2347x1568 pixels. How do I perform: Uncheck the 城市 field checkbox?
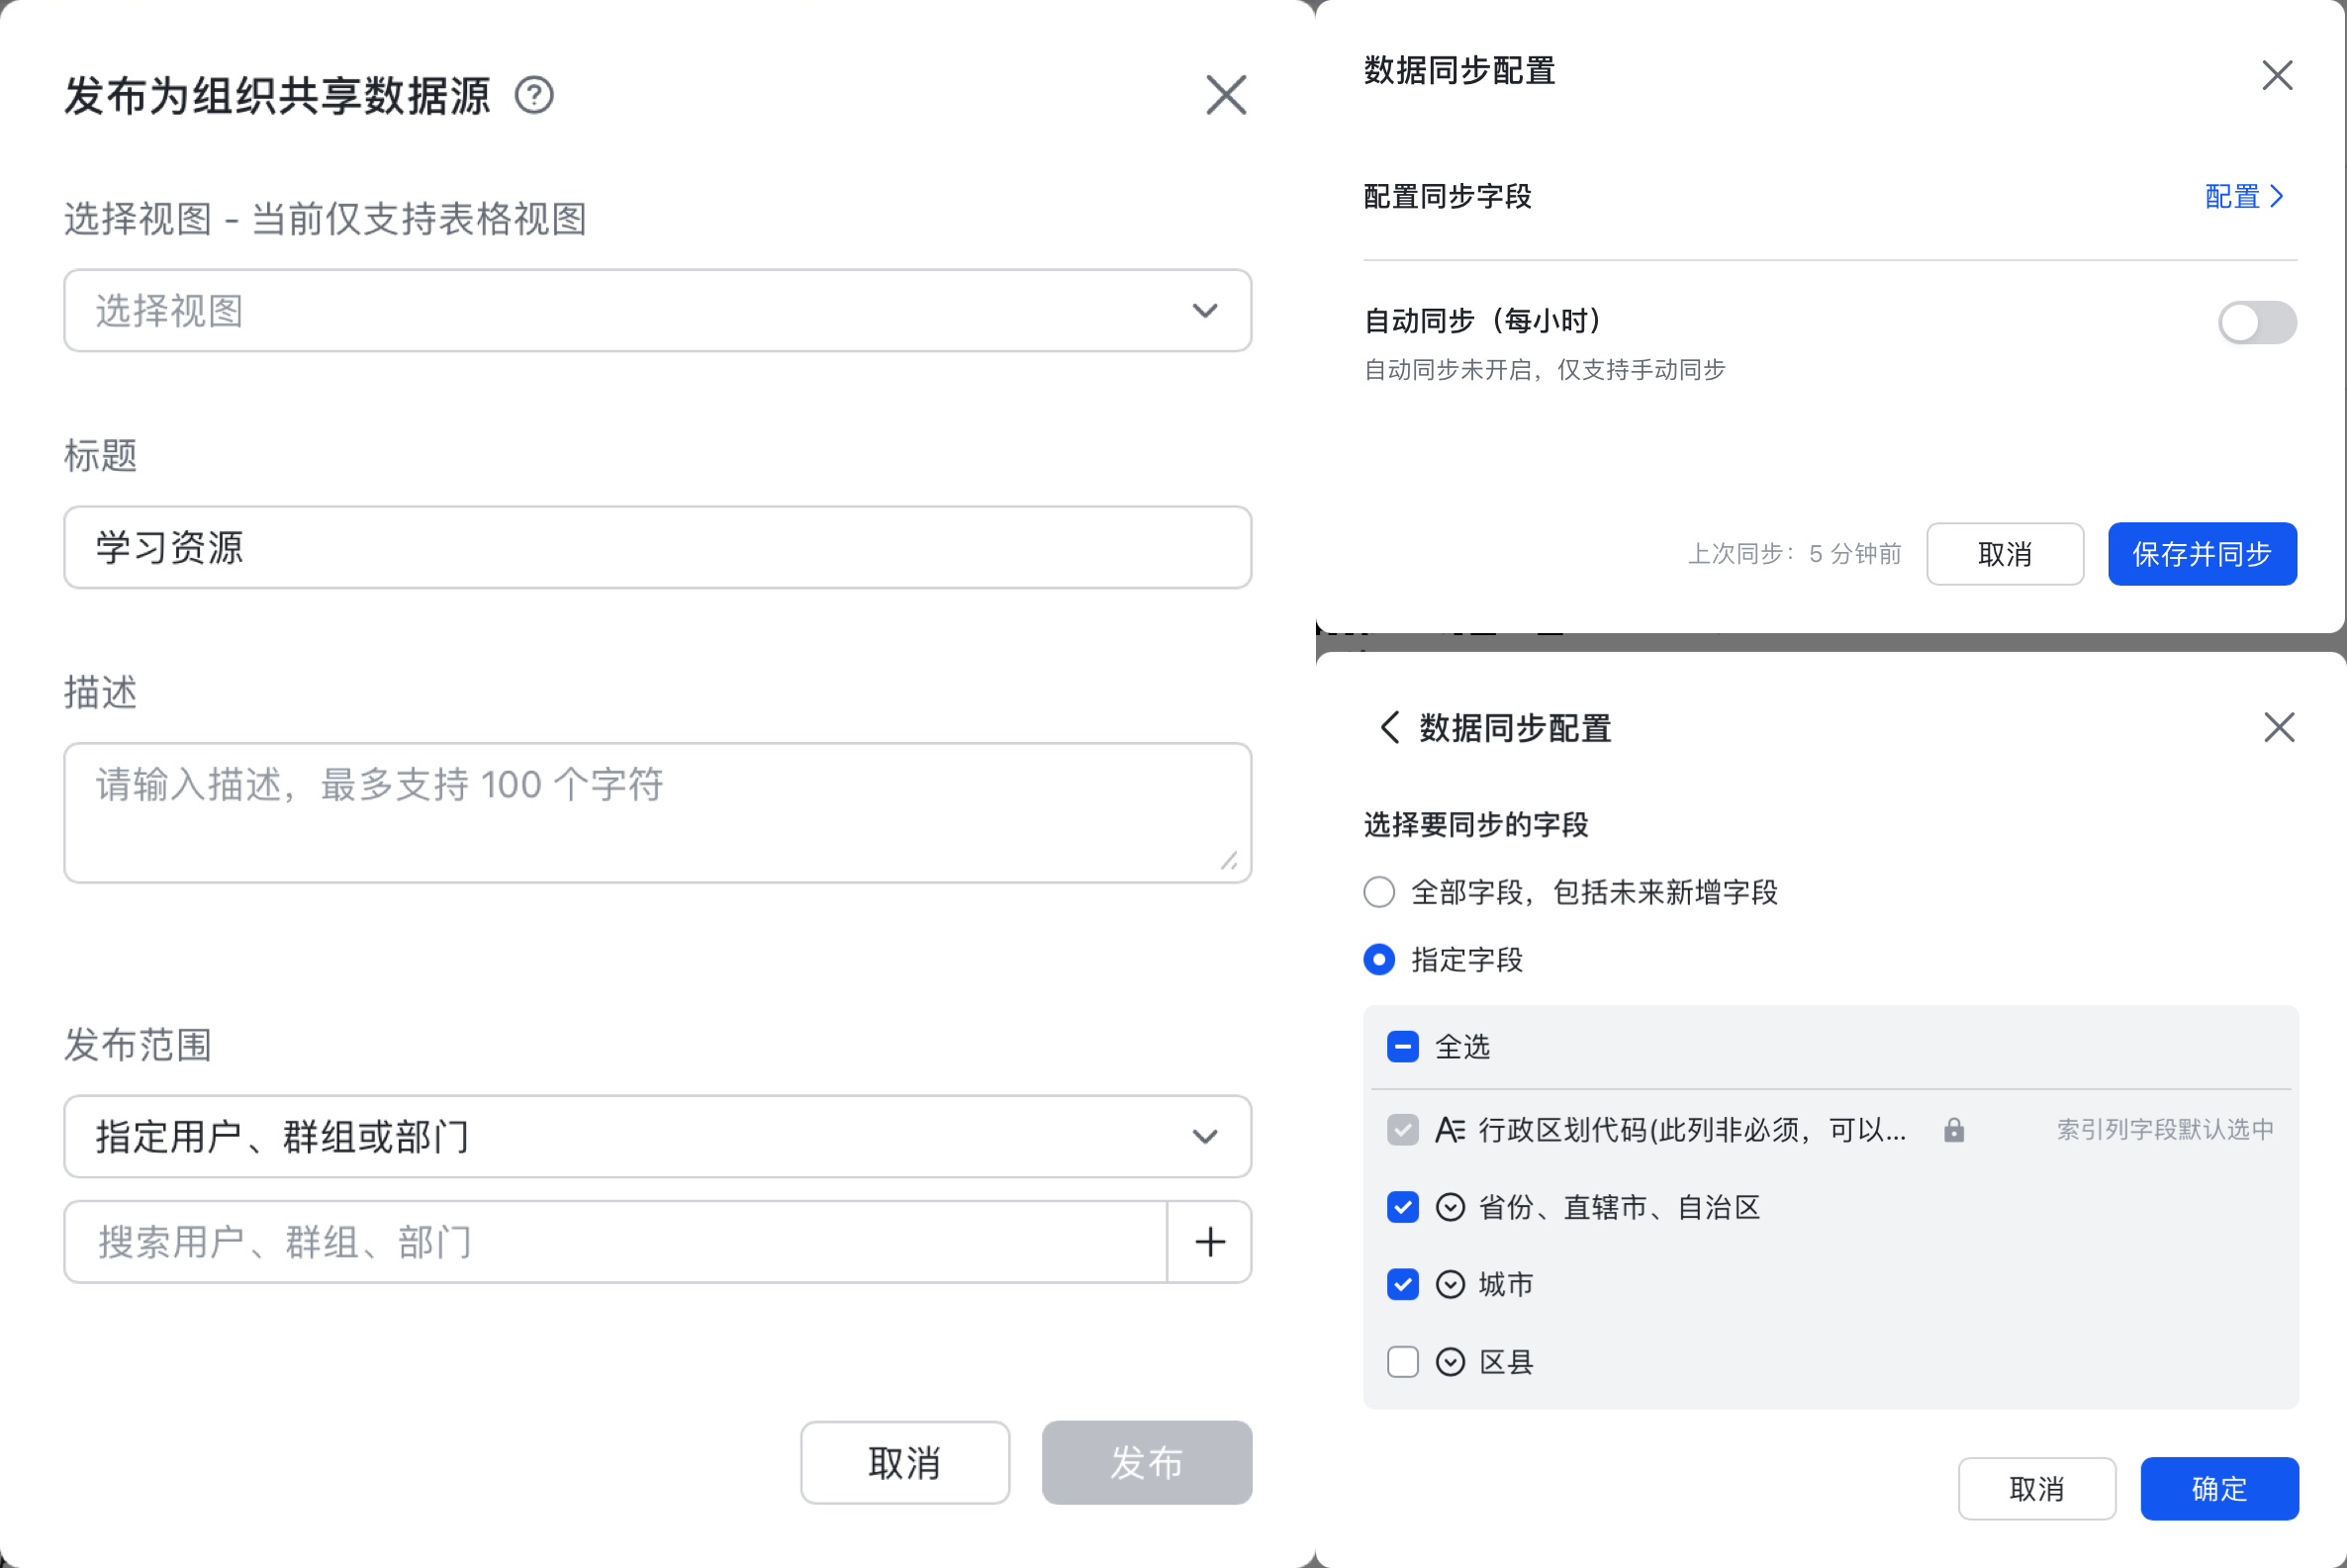pyautogui.click(x=1403, y=1284)
